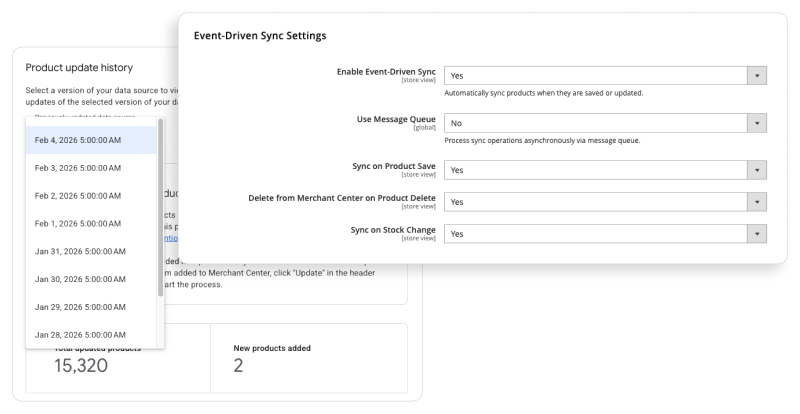Viewport: 800px width, 414px height.
Task: Click the Enable Event-Driven Sync dropdown arrow
Action: pos(757,75)
